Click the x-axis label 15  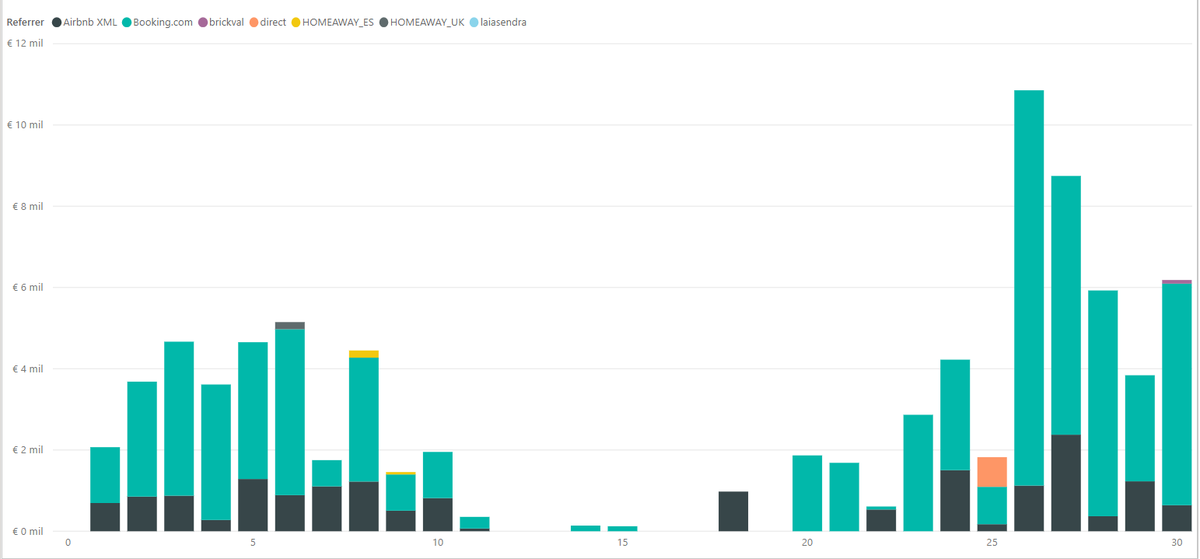pyautogui.click(x=622, y=543)
